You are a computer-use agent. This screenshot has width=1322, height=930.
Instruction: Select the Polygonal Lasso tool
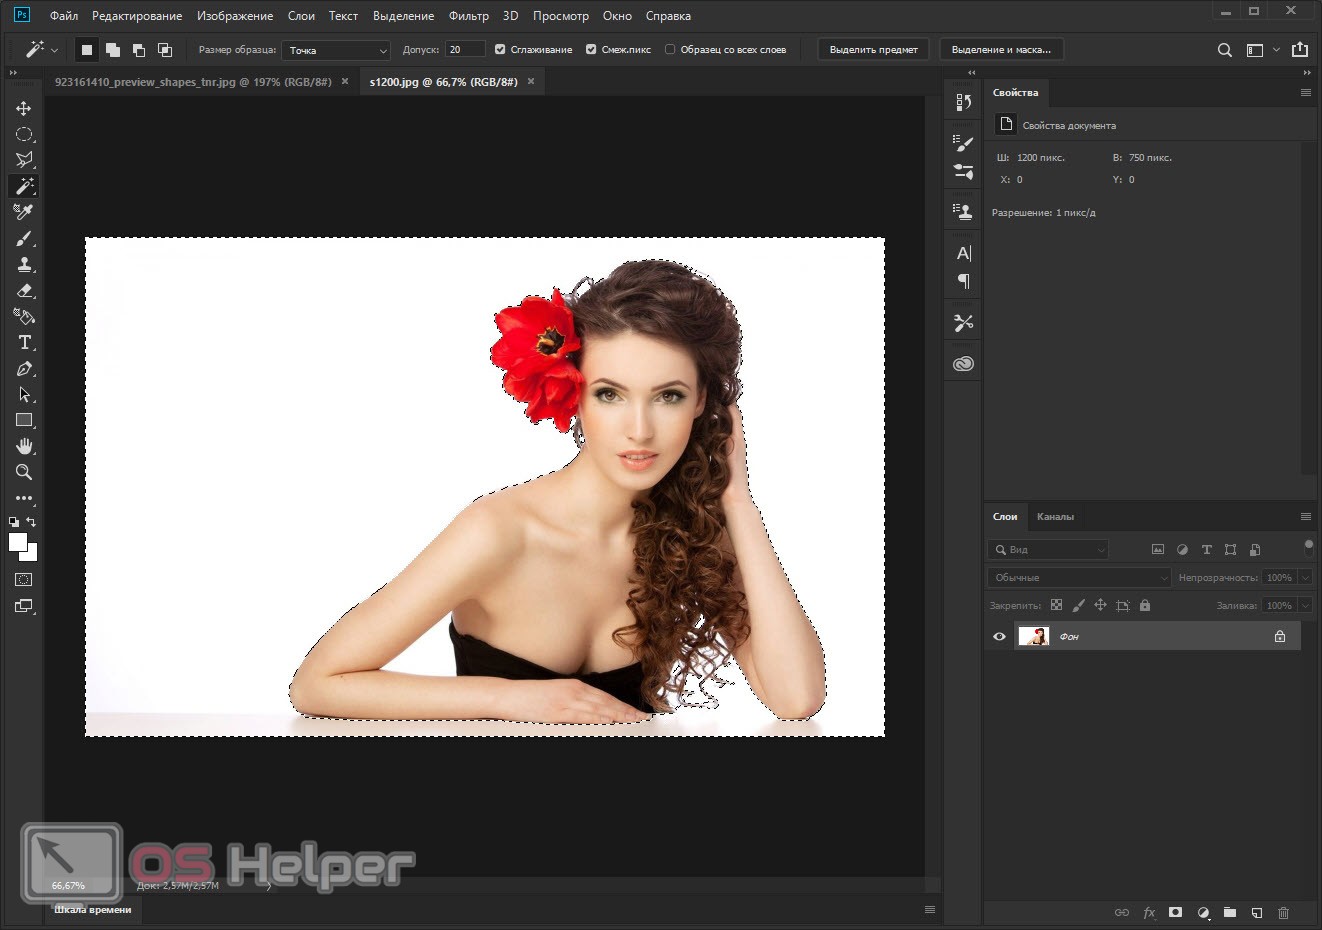[x=24, y=160]
